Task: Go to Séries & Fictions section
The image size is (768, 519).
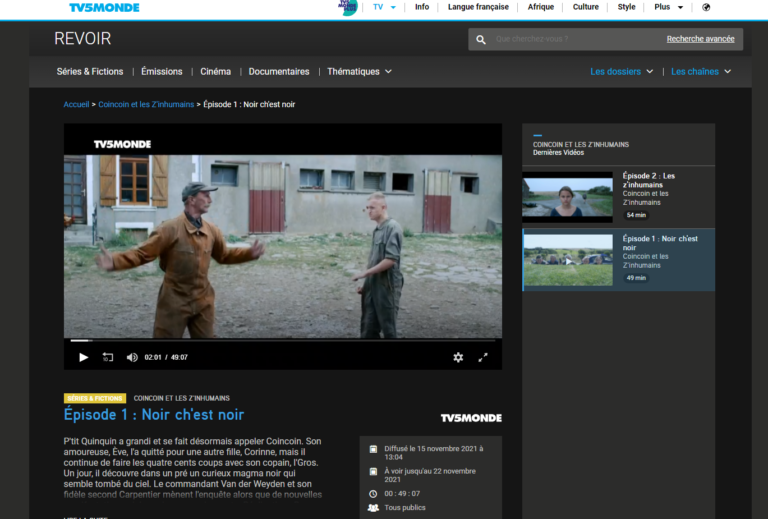Action: point(90,71)
